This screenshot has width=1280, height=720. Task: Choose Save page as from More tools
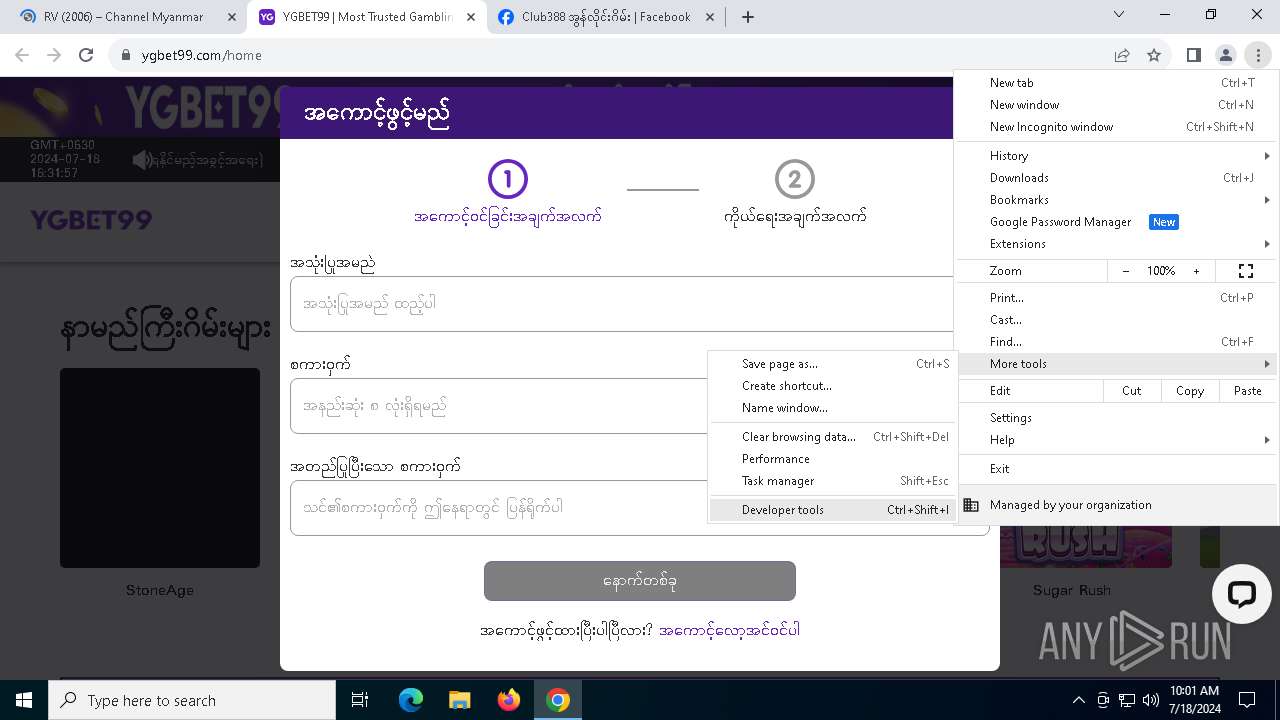(x=832, y=364)
